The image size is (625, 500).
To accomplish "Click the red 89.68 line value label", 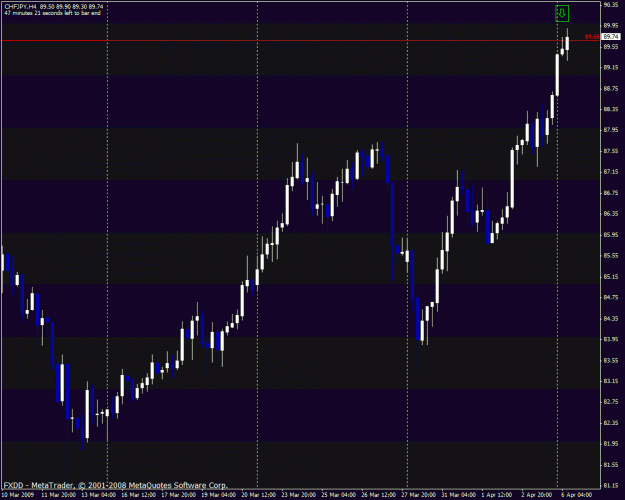I will (592, 37).
